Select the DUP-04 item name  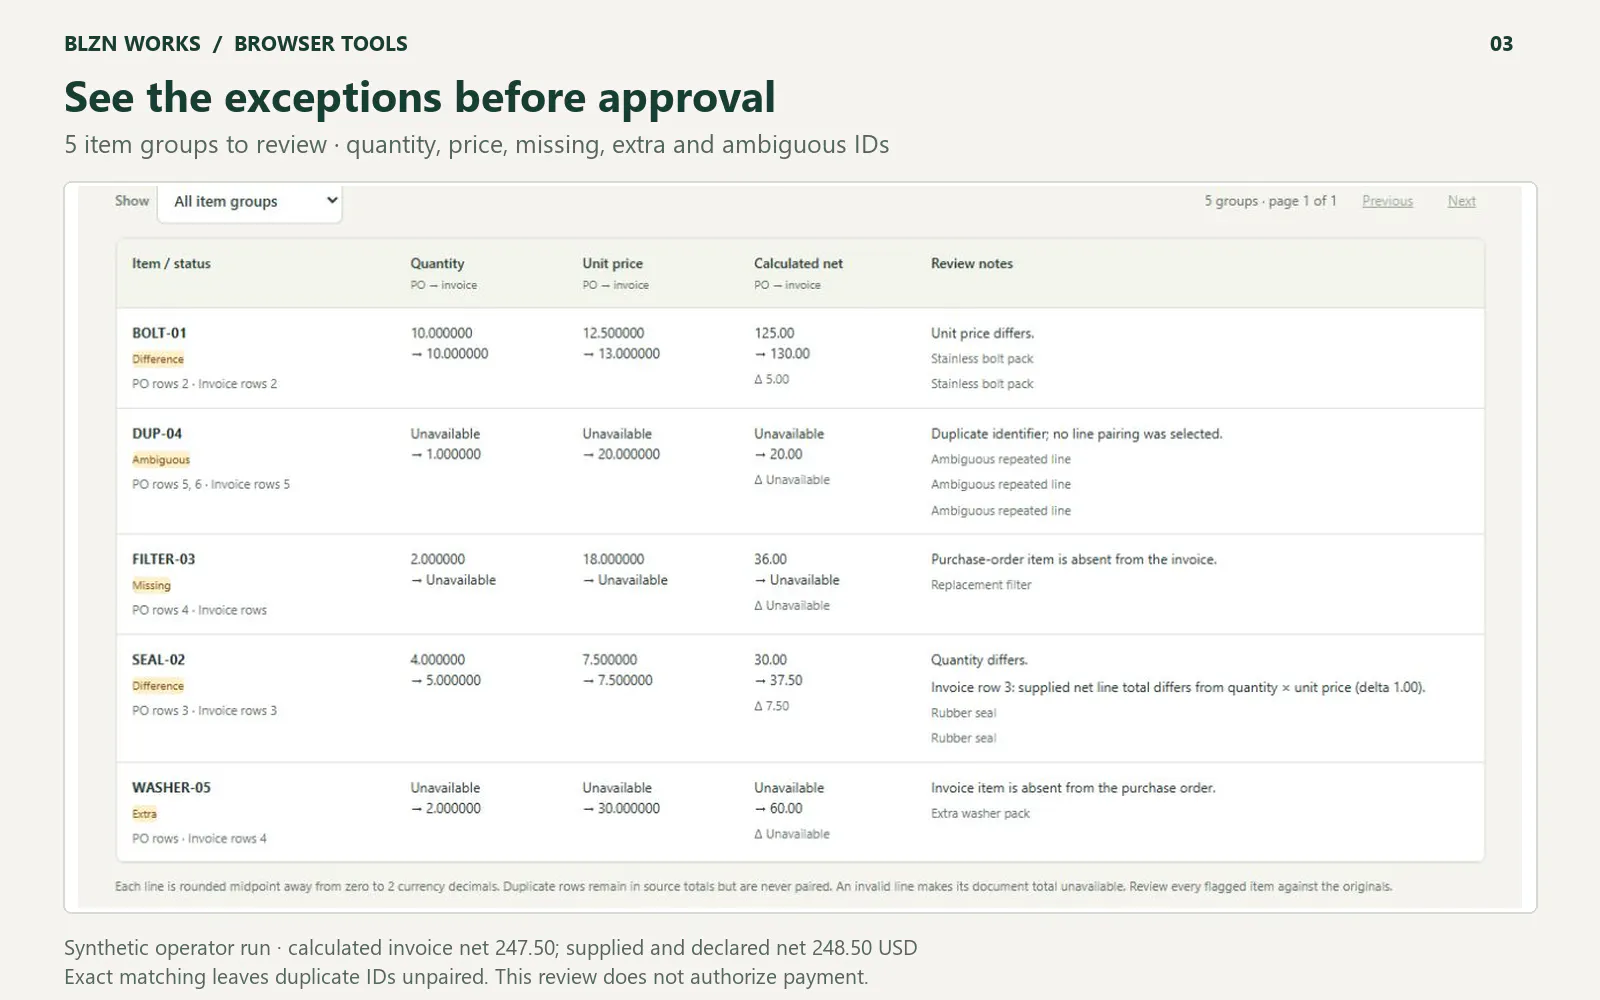(157, 434)
